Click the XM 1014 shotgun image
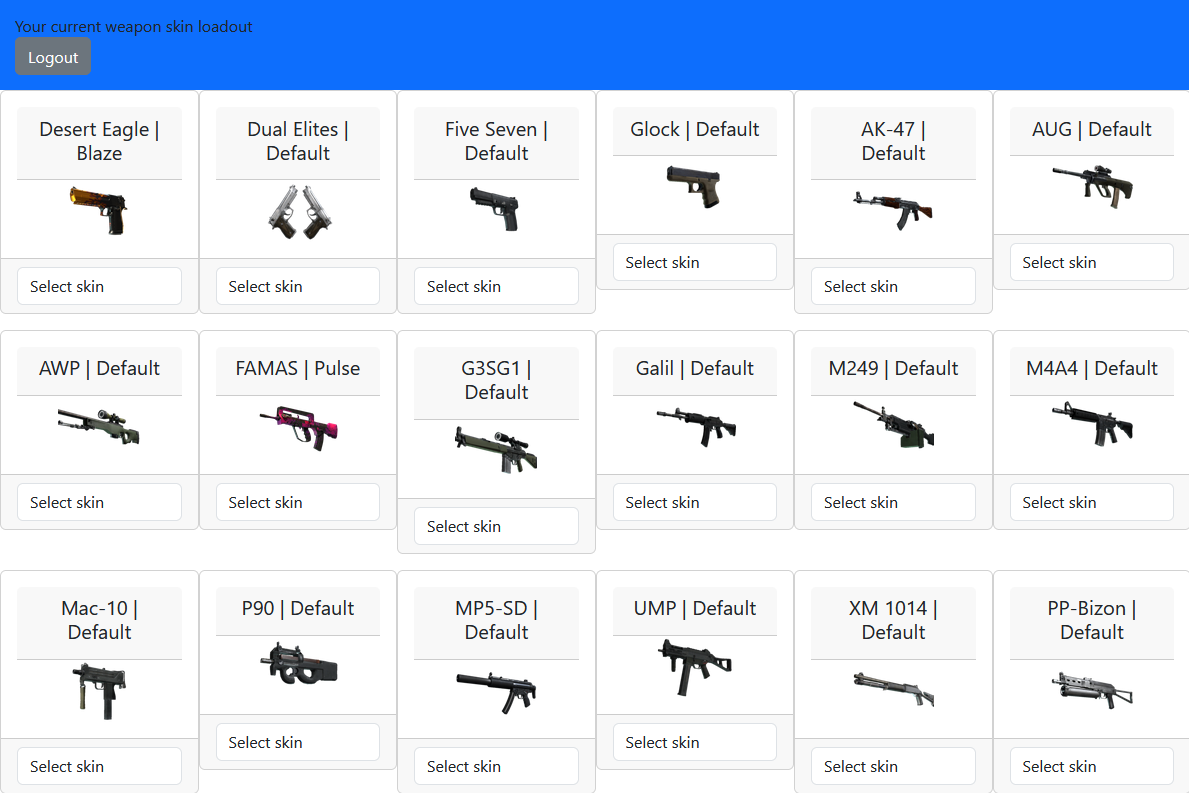 893,689
